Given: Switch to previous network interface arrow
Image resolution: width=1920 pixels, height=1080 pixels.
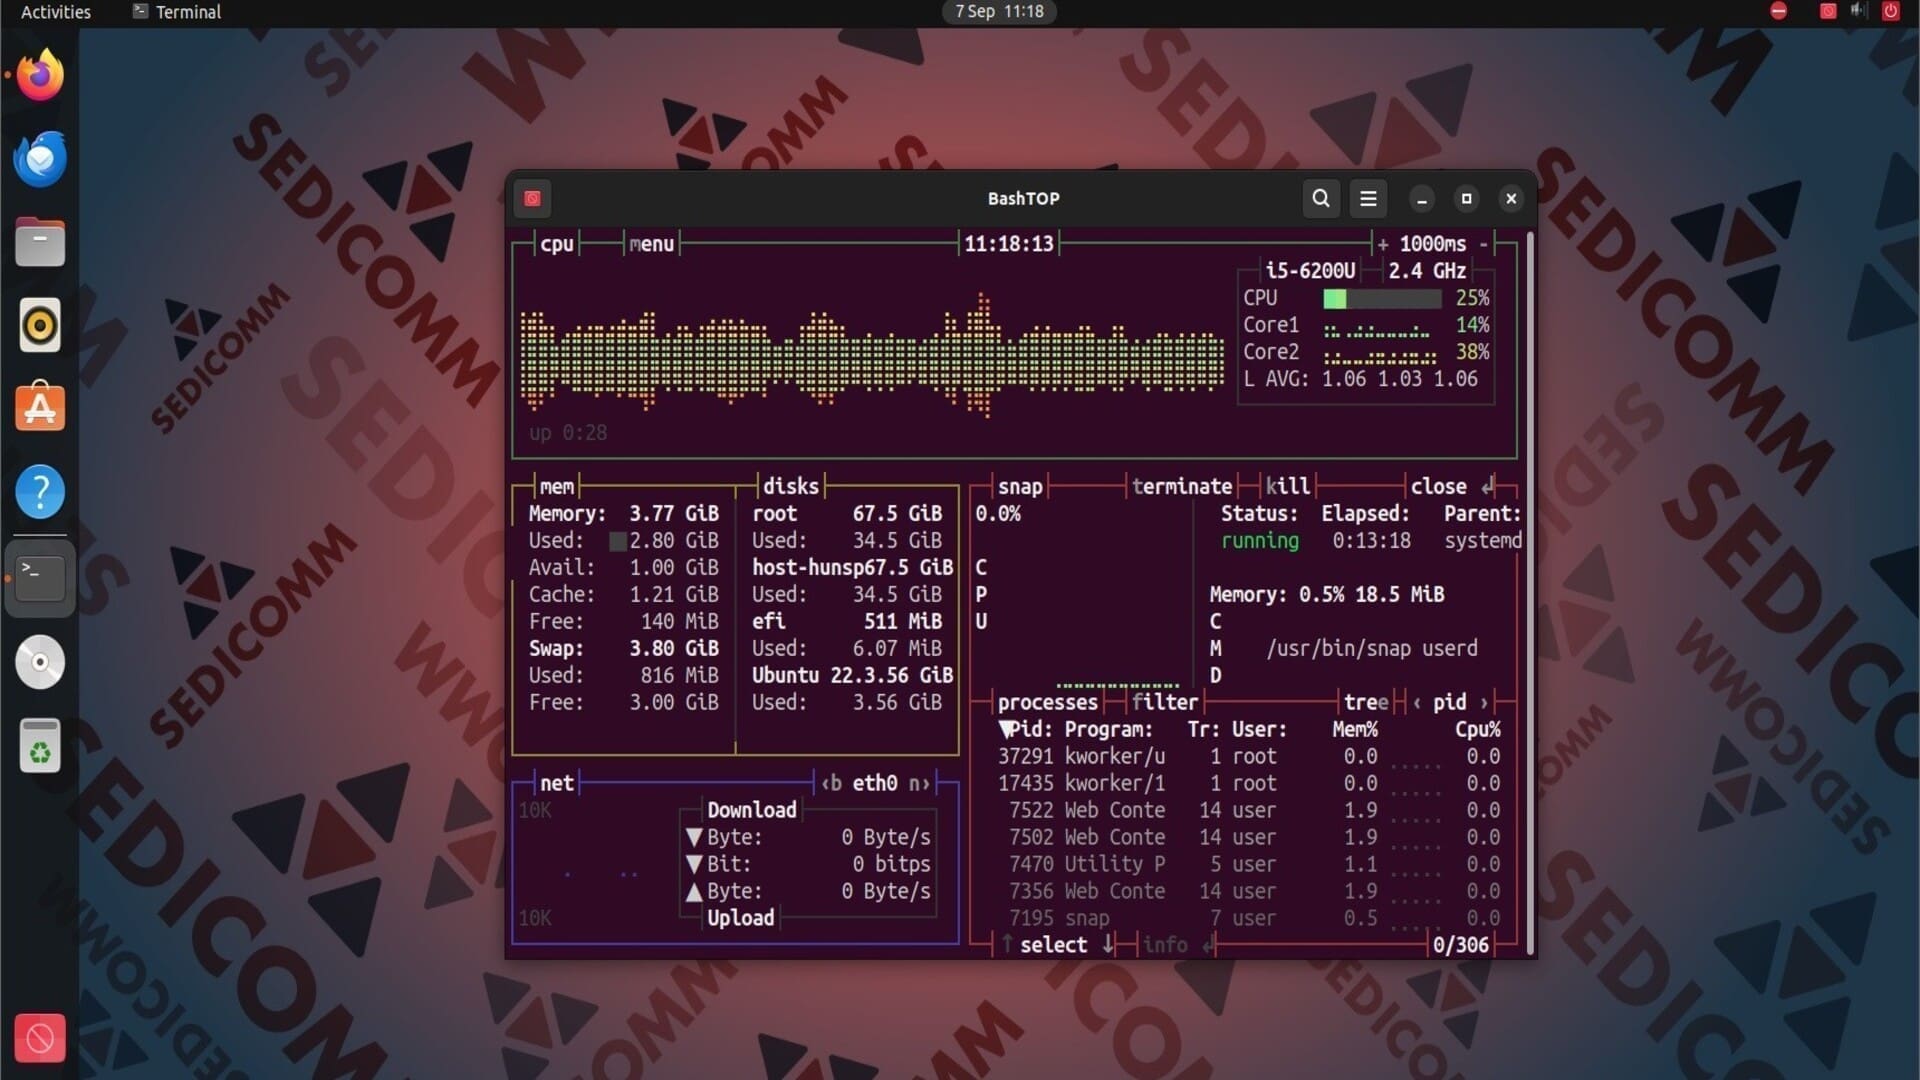Looking at the screenshot, I should 830,783.
